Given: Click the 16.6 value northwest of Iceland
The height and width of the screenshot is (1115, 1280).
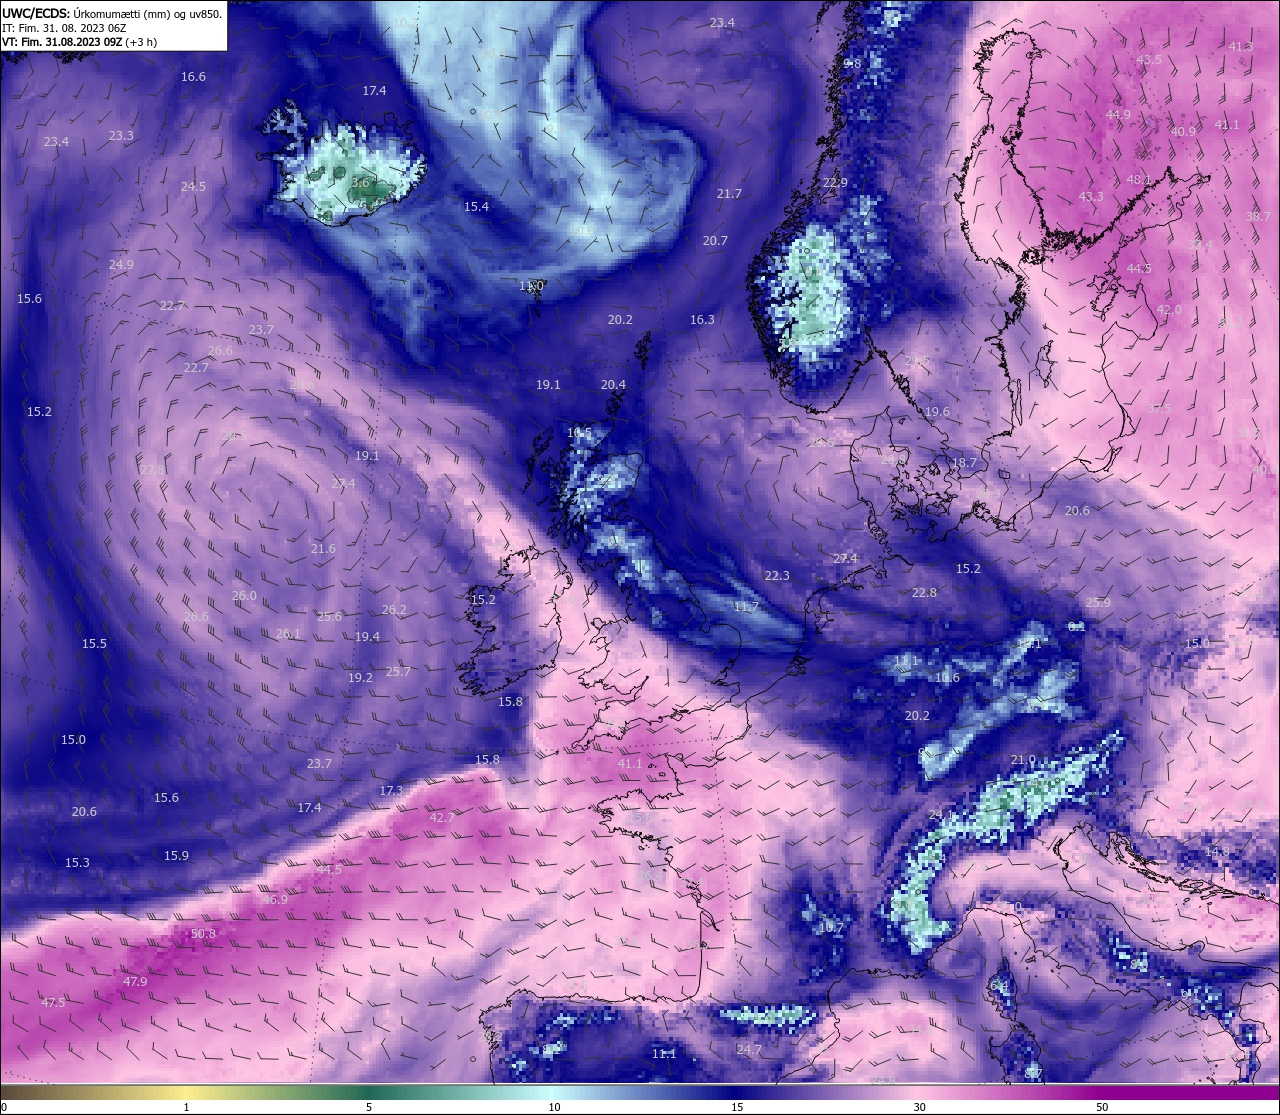Looking at the screenshot, I should pyautogui.click(x=193, y=77).
